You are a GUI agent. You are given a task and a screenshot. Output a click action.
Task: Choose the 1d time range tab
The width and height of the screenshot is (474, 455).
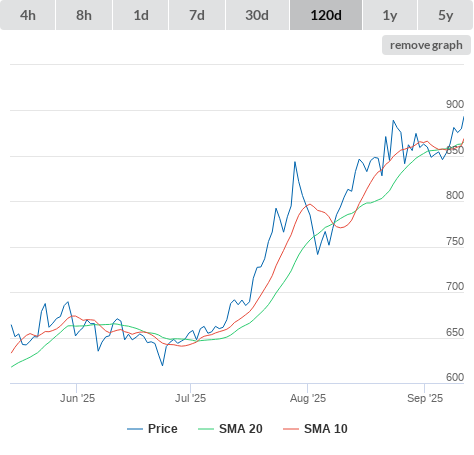click(141, 15)
